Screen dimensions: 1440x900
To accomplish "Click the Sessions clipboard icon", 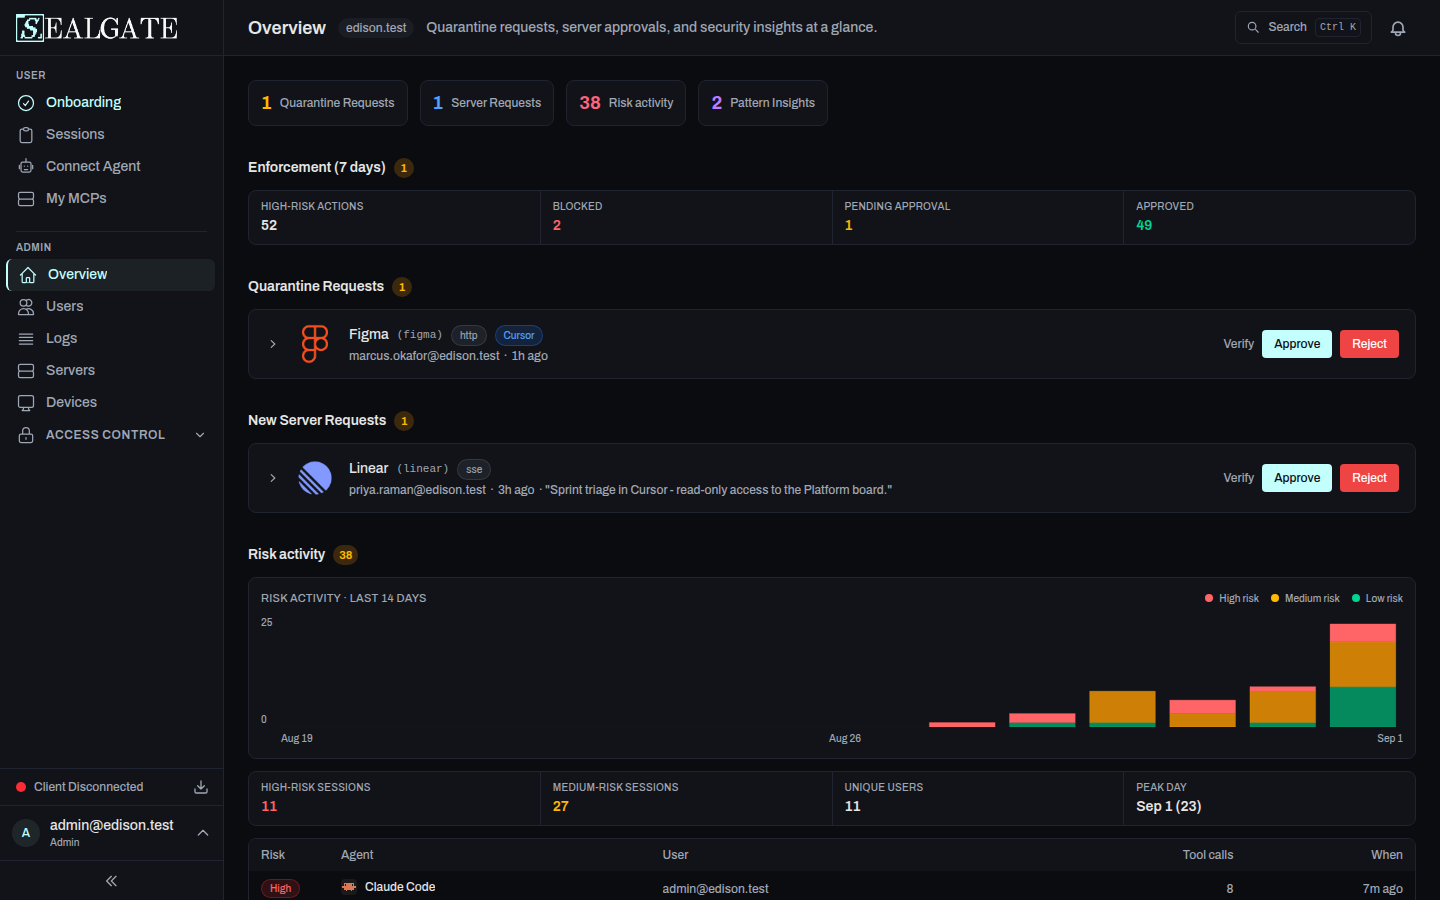I will point(26,135).
